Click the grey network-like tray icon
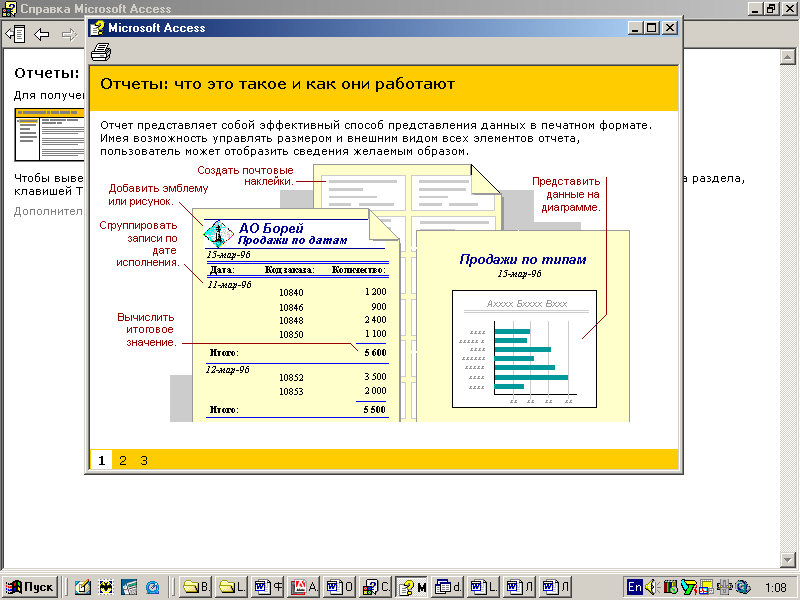Image resolution: width=800 pixels, height=600 pixels. 724,587
